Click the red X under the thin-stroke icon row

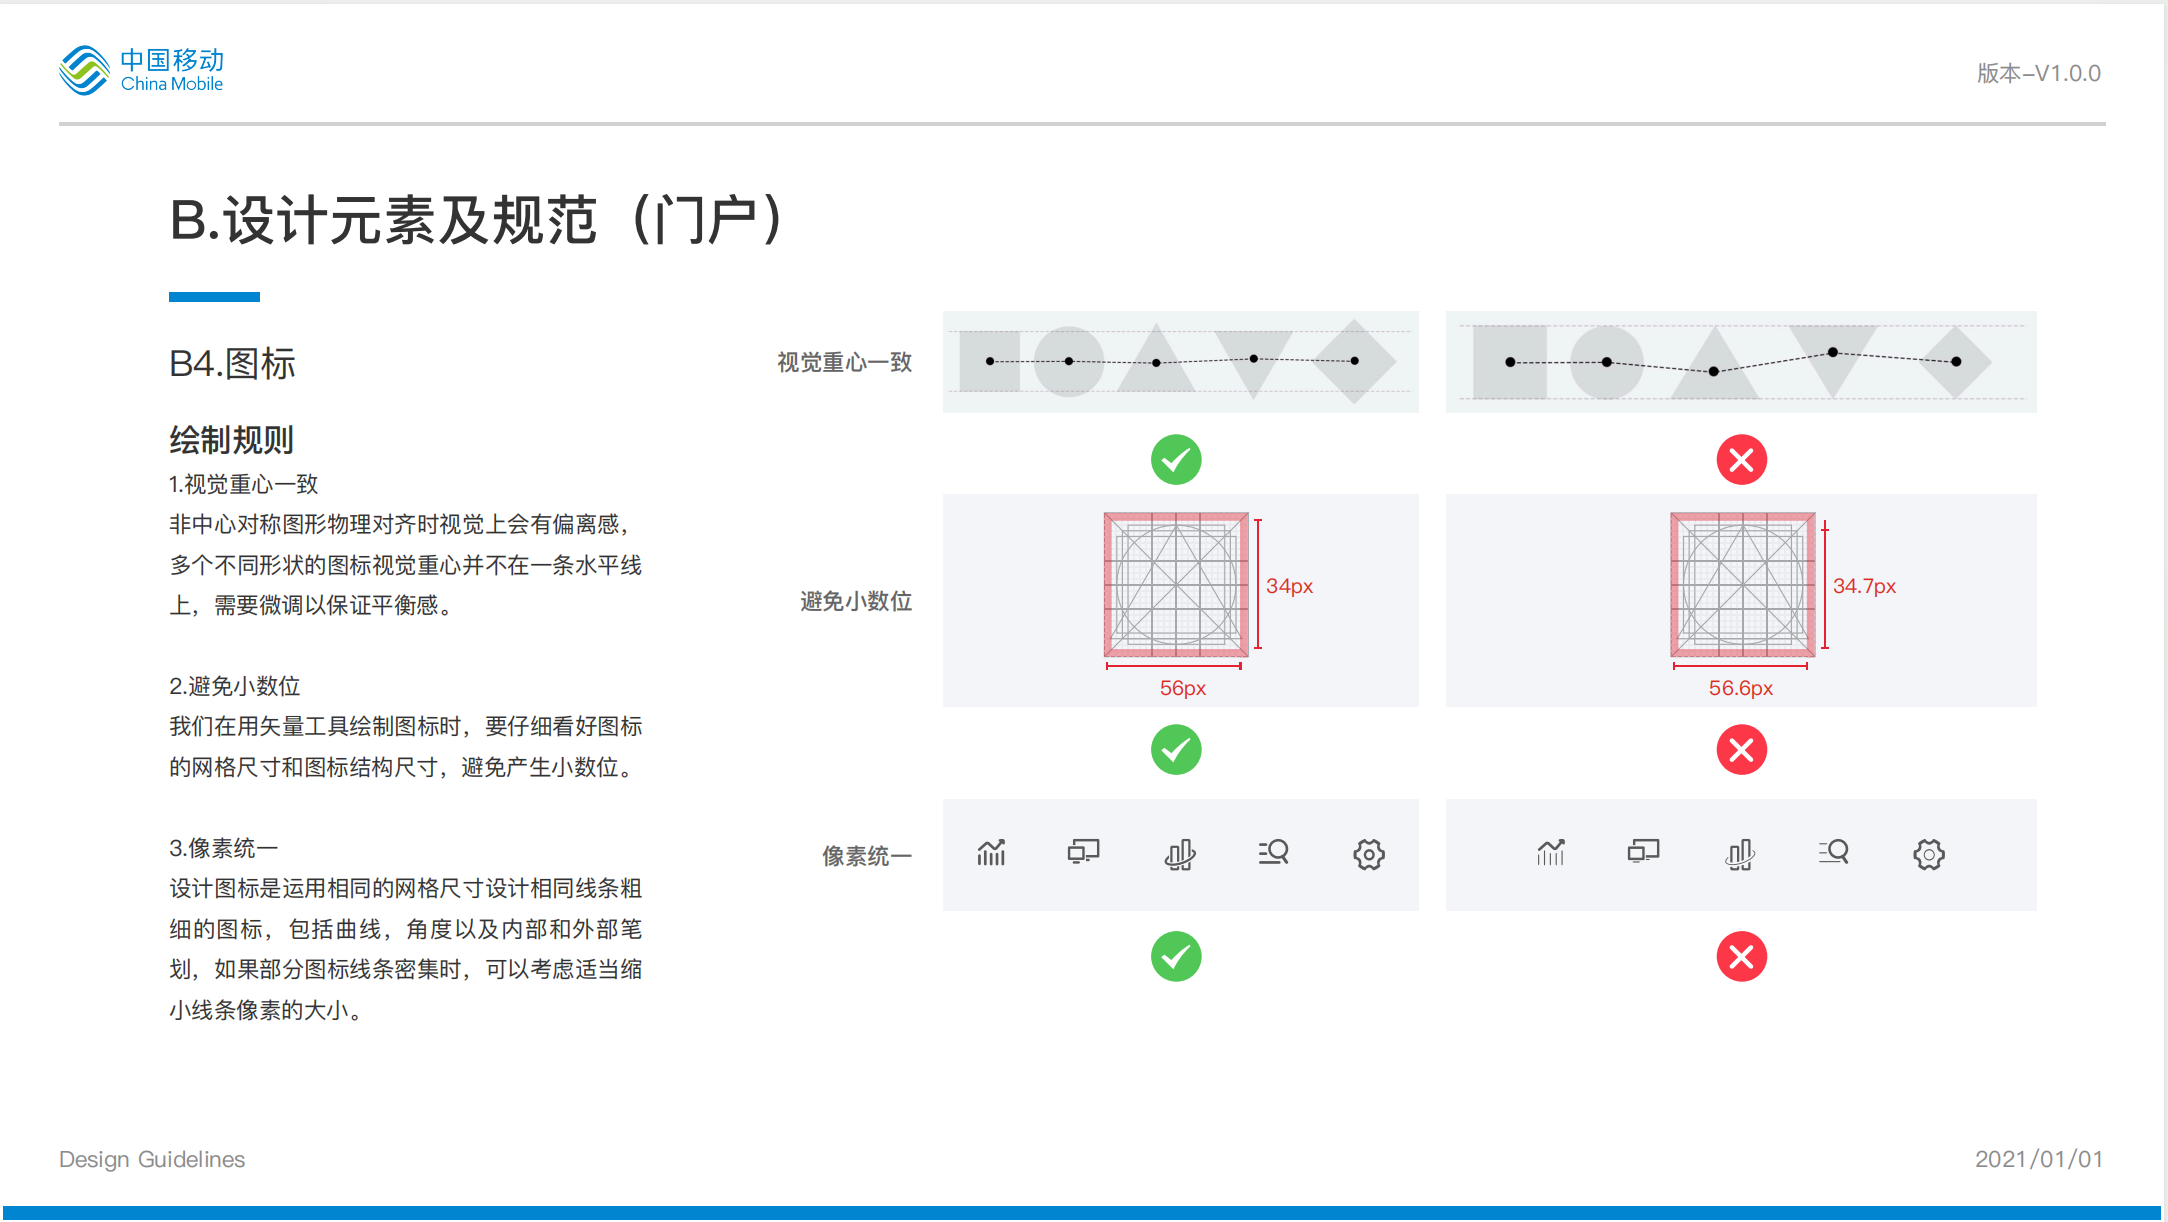pos(1741,957)
